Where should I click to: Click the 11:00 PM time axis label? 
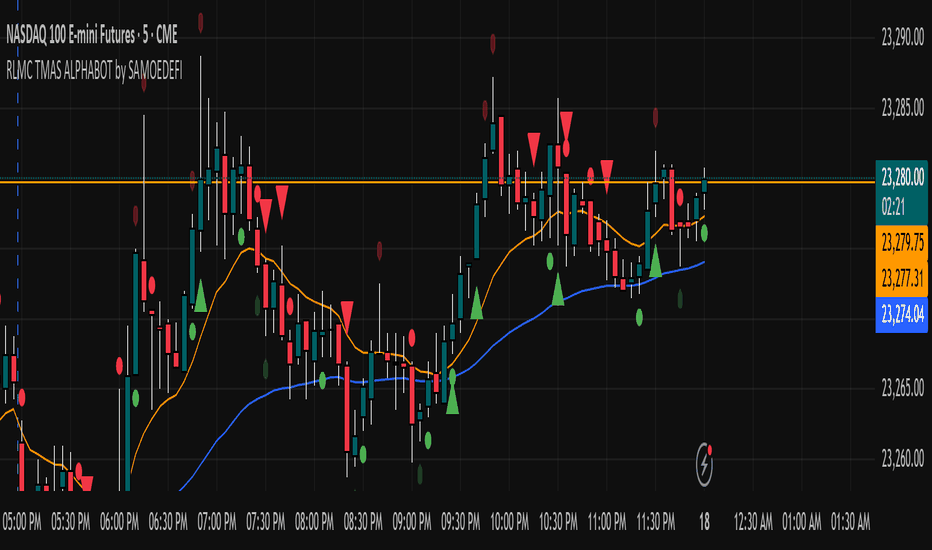pyautogui.click(x=607, y=522)
